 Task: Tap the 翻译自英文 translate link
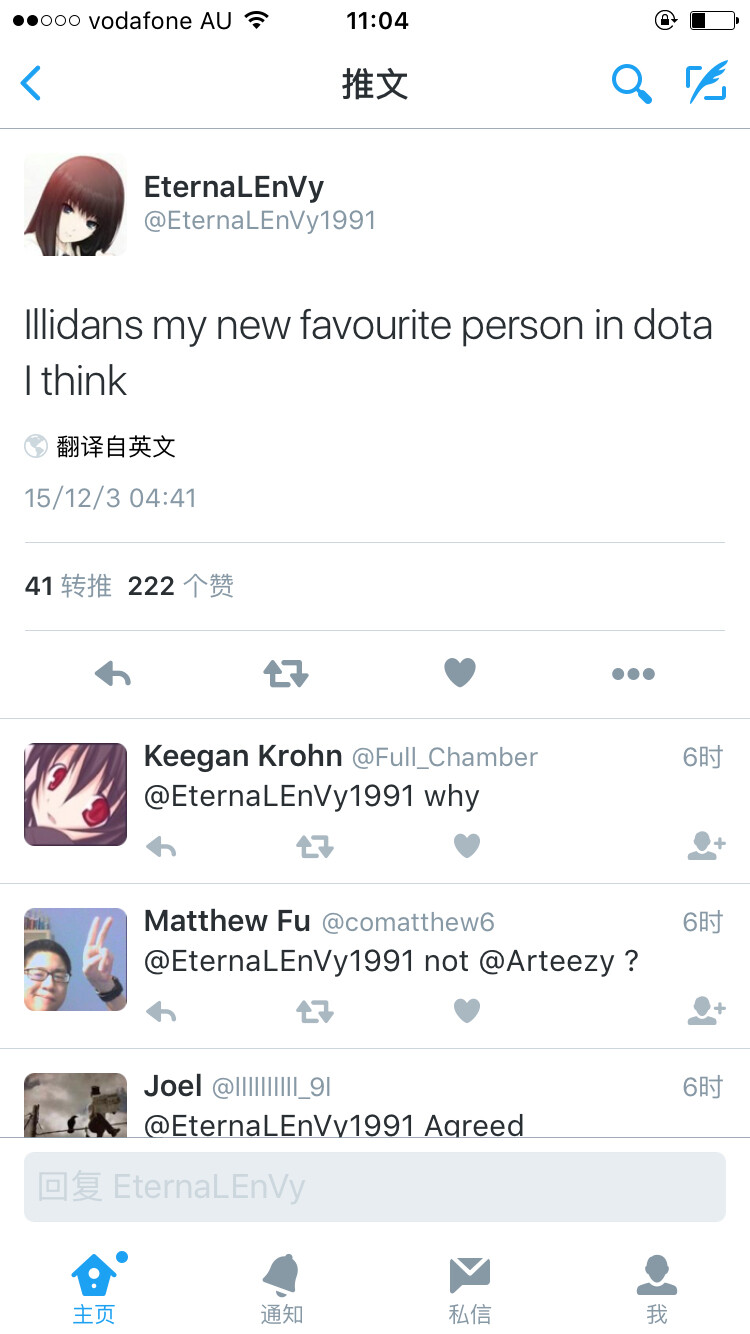(116, 446)
